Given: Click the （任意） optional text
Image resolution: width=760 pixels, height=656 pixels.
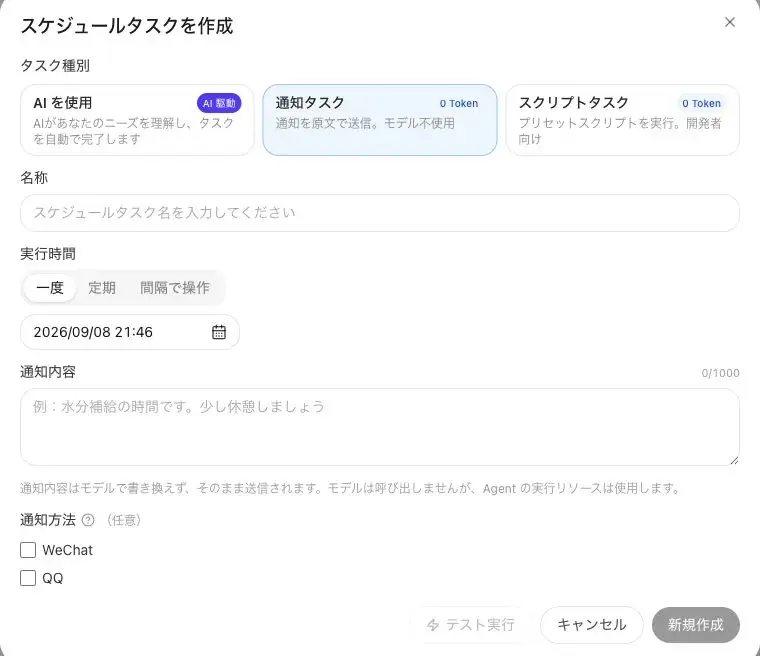Looking at the screenshot, I should (124, 520).
